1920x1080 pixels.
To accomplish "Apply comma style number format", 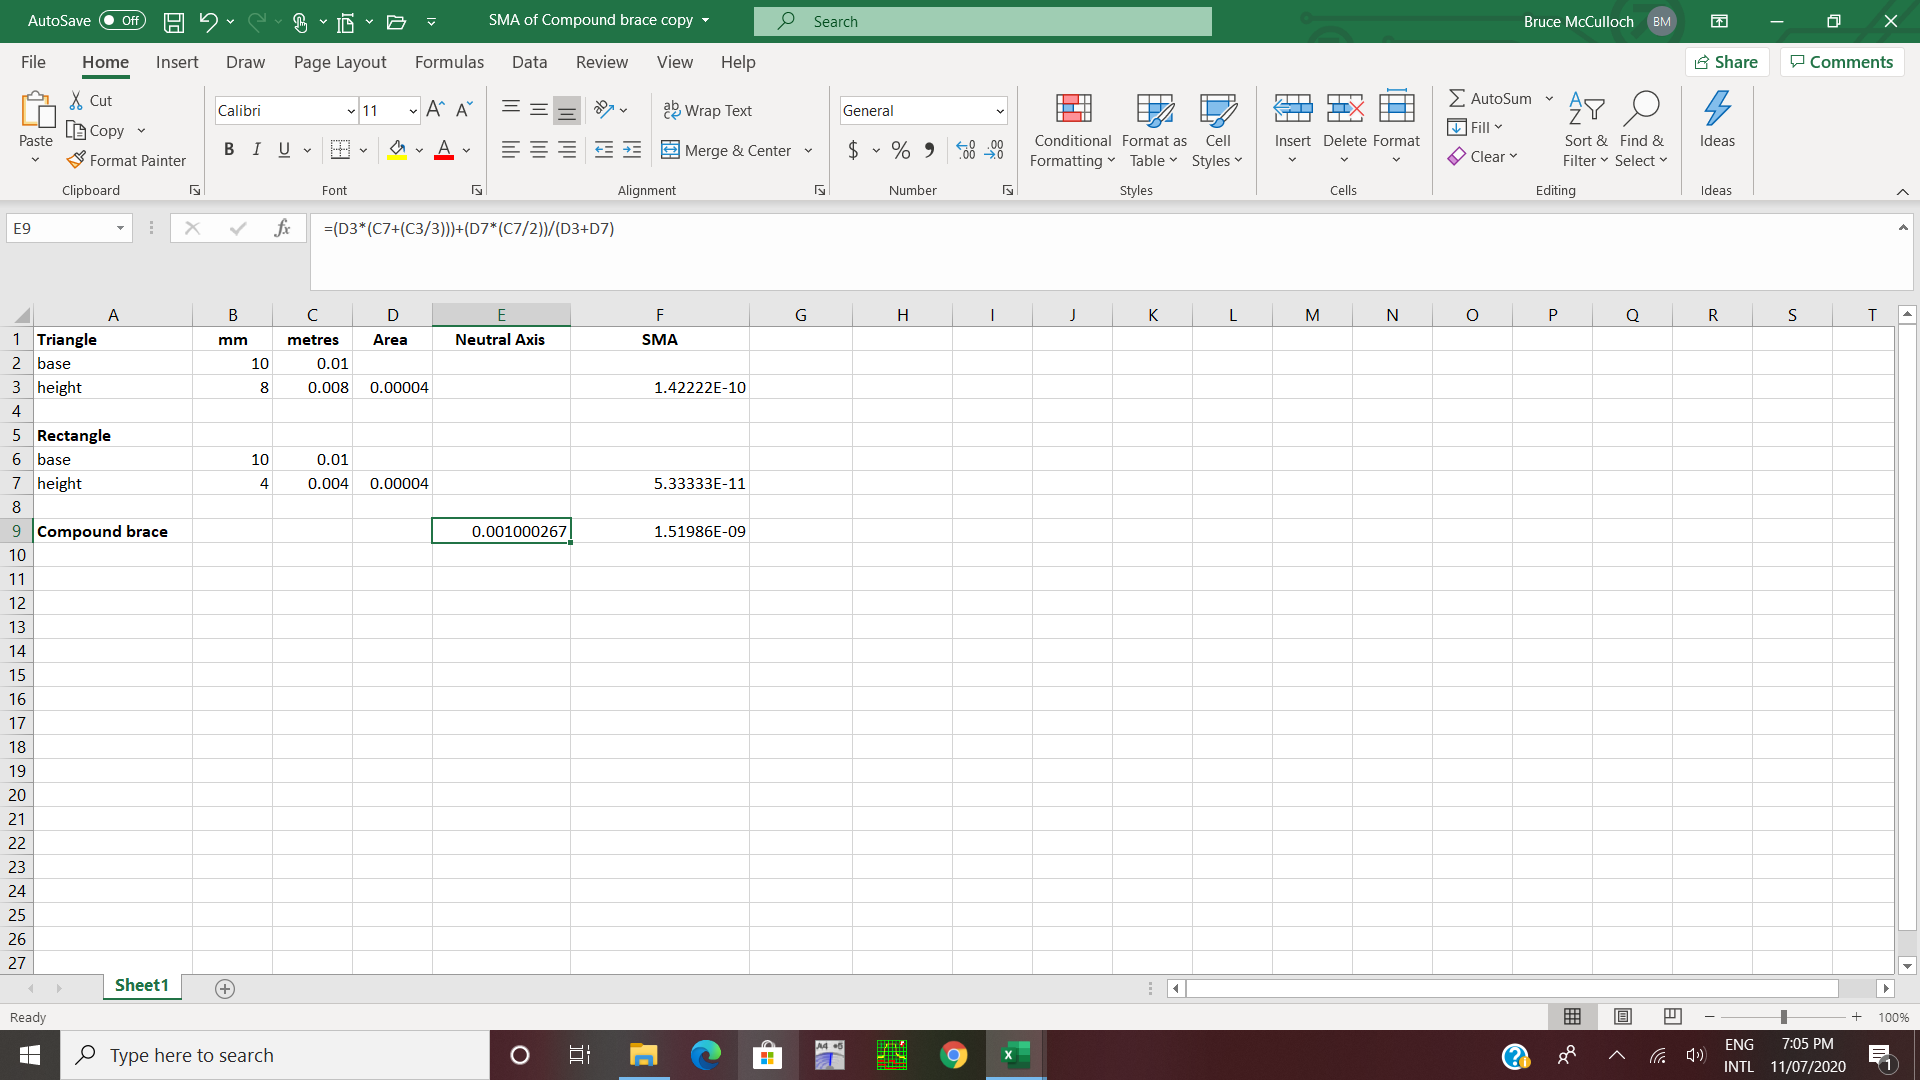I will (x=929, y=150).
